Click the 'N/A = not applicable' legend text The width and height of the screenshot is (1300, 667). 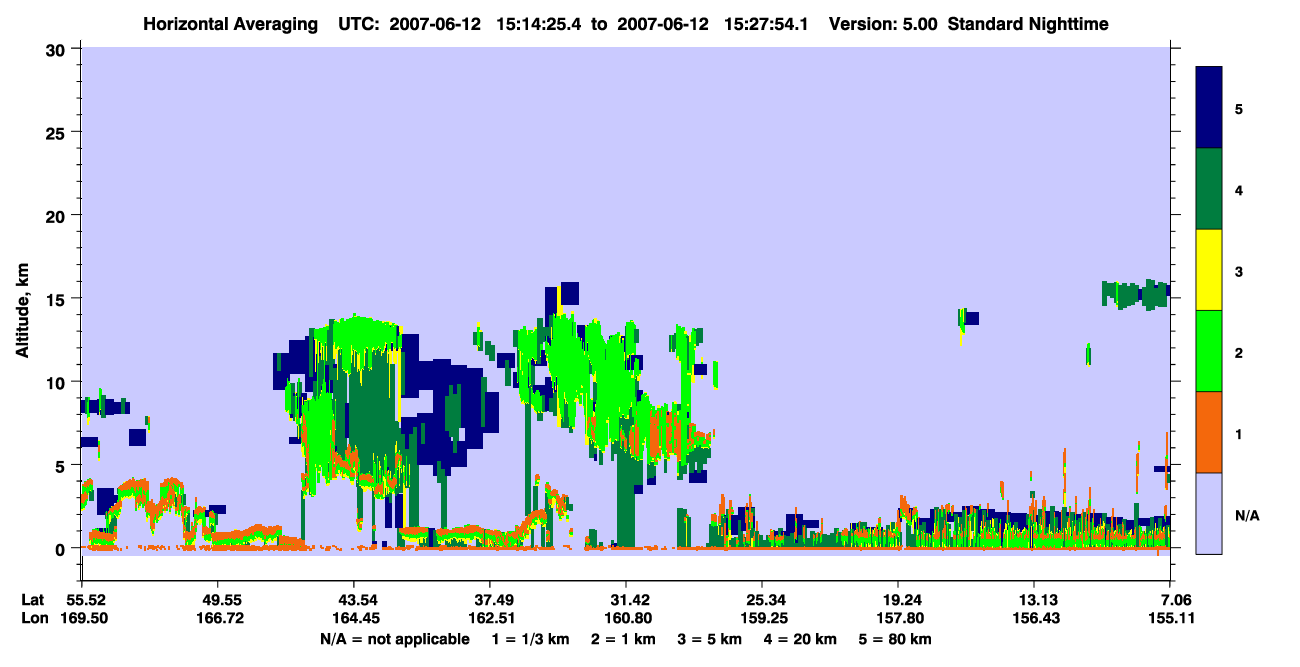click(x=394, y=639)
